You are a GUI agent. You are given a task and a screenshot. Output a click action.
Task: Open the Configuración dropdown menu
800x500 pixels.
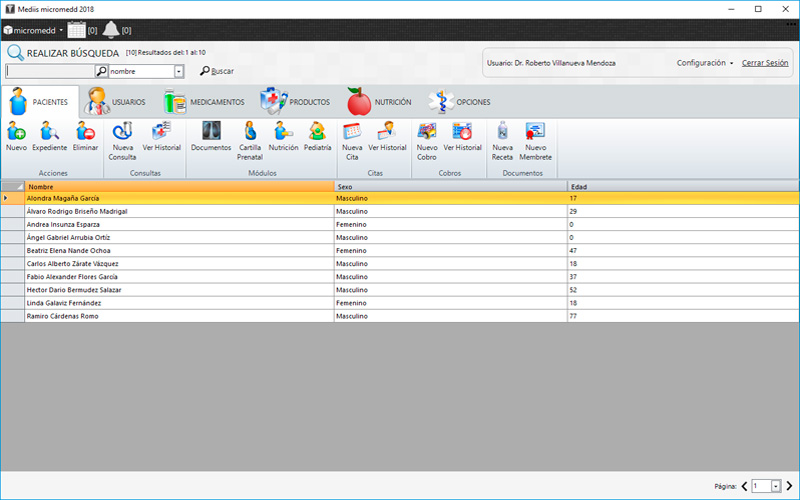(705, 63)
